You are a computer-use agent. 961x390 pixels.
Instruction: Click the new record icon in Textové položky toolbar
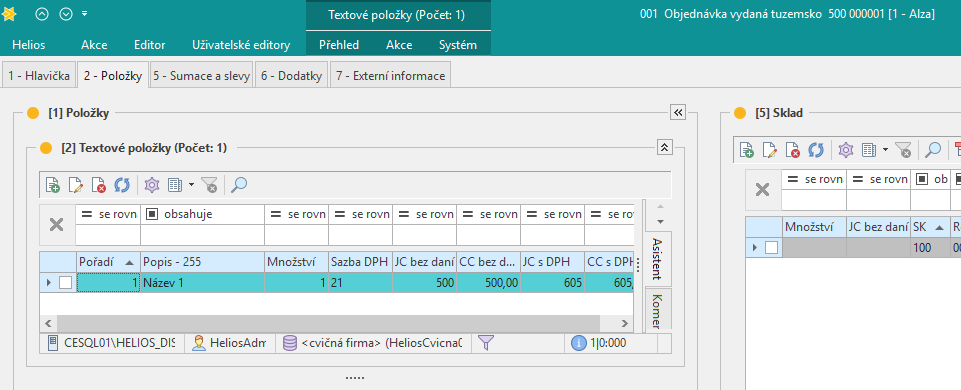[x=53, y=185]
